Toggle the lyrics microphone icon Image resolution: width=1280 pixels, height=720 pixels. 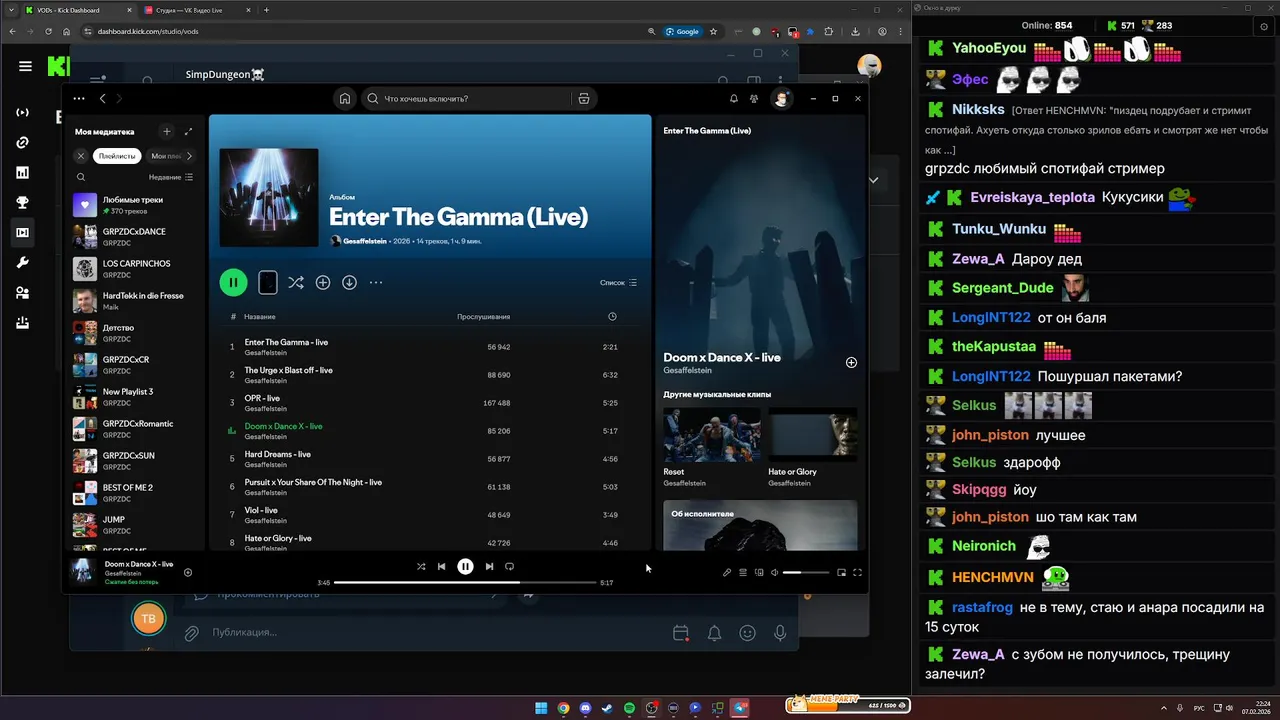tap(727, 573)
